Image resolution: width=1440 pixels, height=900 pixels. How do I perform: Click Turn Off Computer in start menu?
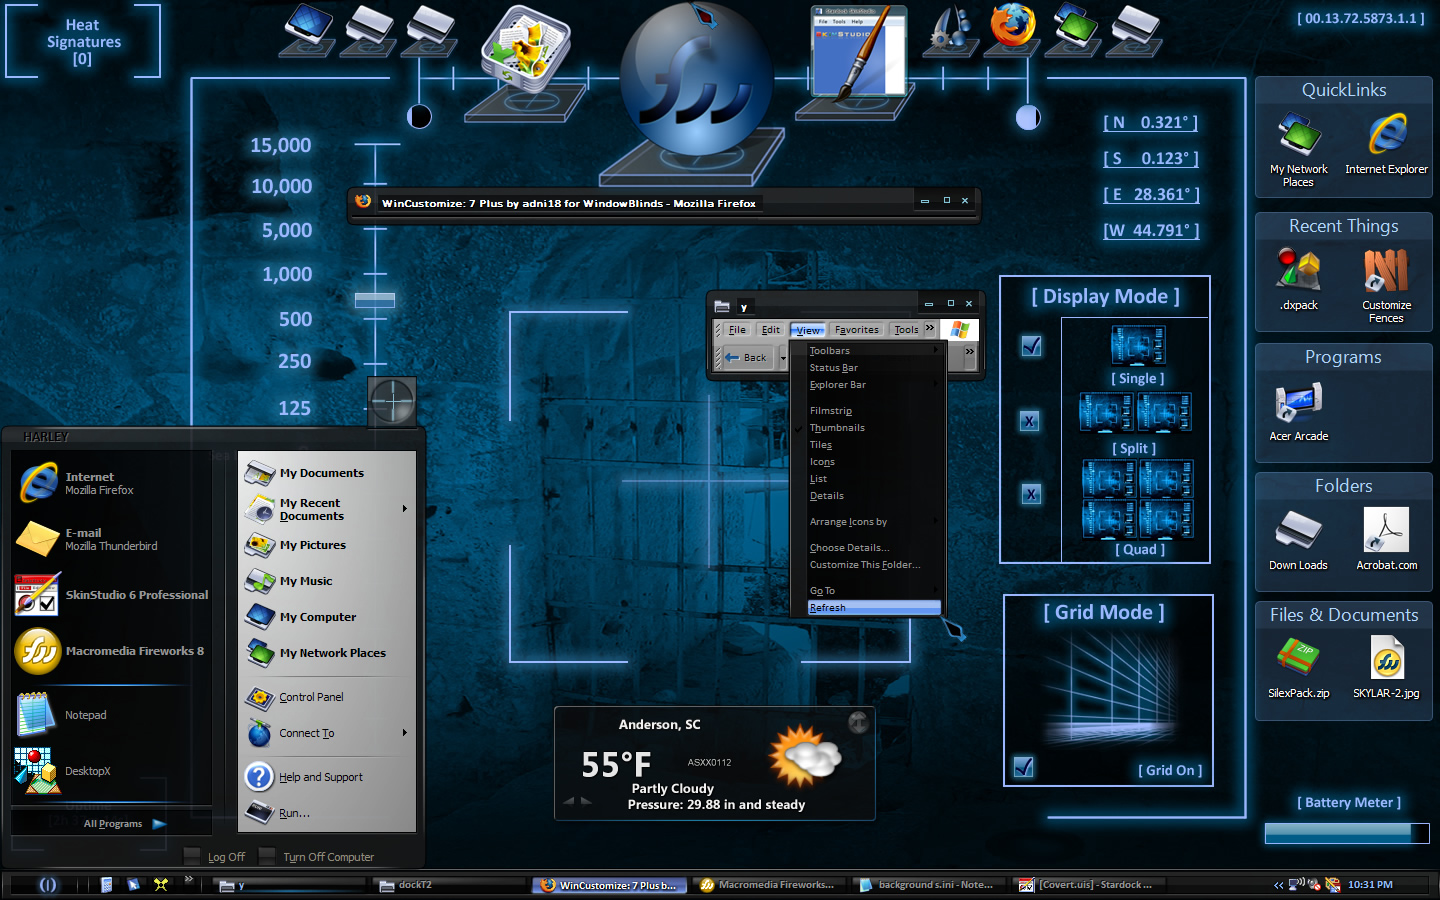(x=317, y=857)
